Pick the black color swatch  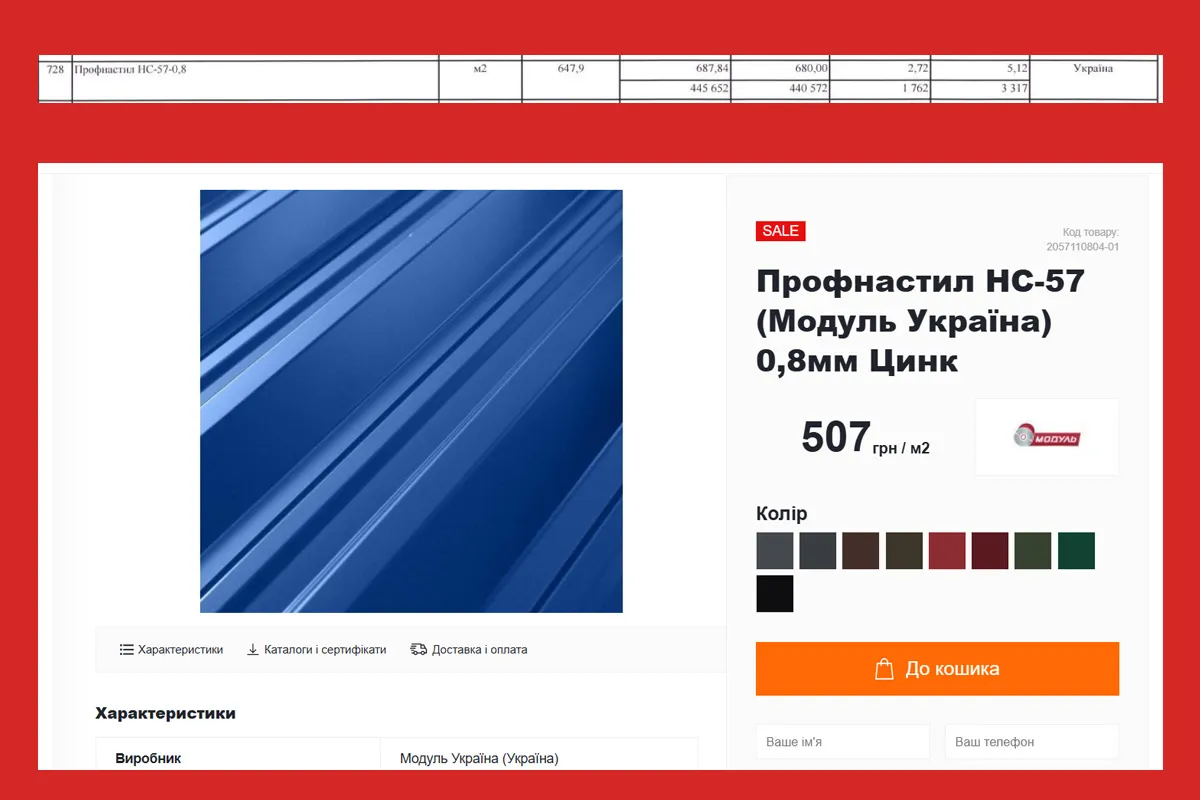(775, 594)
